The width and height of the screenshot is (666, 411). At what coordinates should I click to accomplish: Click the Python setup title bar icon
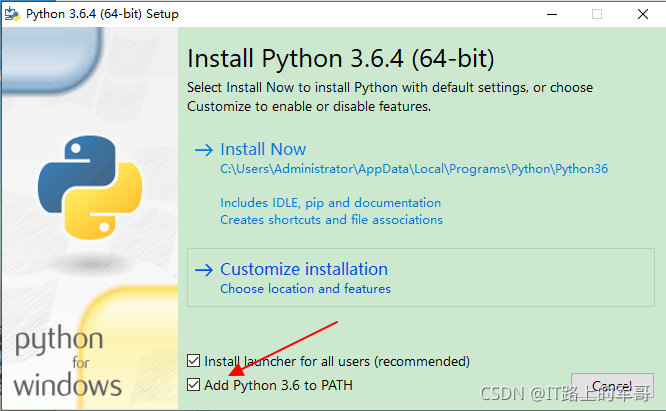12,14
